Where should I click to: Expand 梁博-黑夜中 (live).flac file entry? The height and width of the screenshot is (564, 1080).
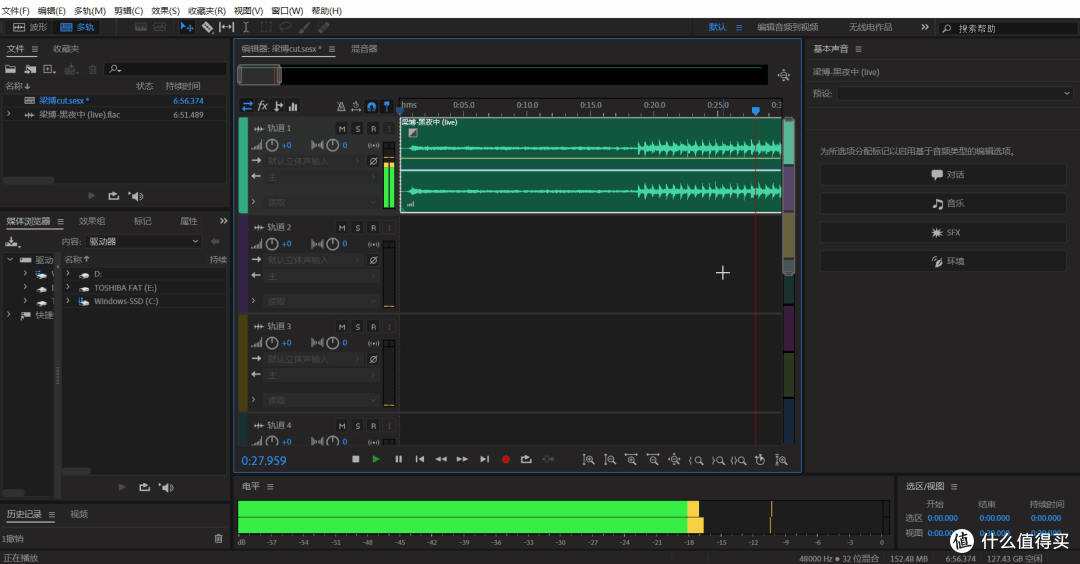pos(8,114)
